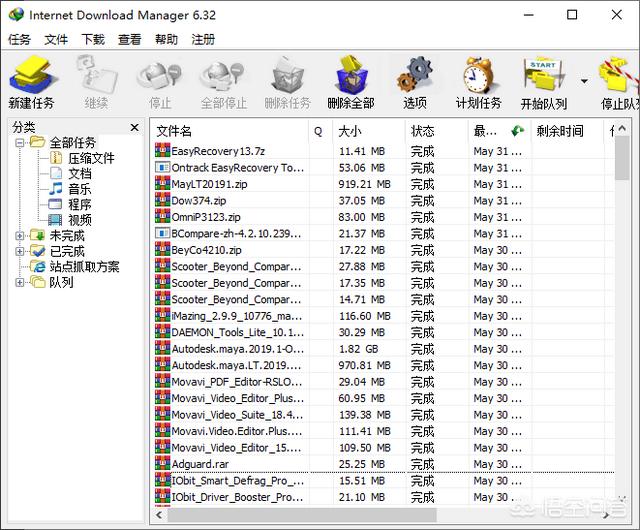This screenshot has height=530, width=640.
Task: Click the vertical scrollbar thumb
Action: click(622, 158)
